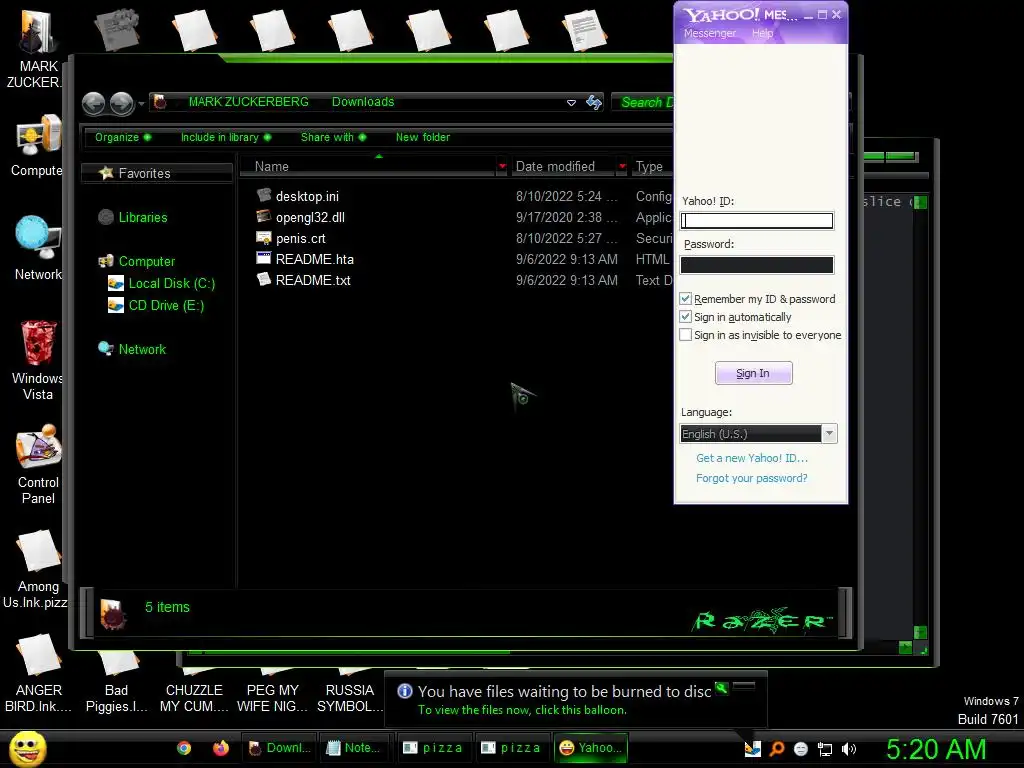This screenshot has width=1024, height=768.
Task: Switch to first pizza taskbar button
Action: coord(434,748)
